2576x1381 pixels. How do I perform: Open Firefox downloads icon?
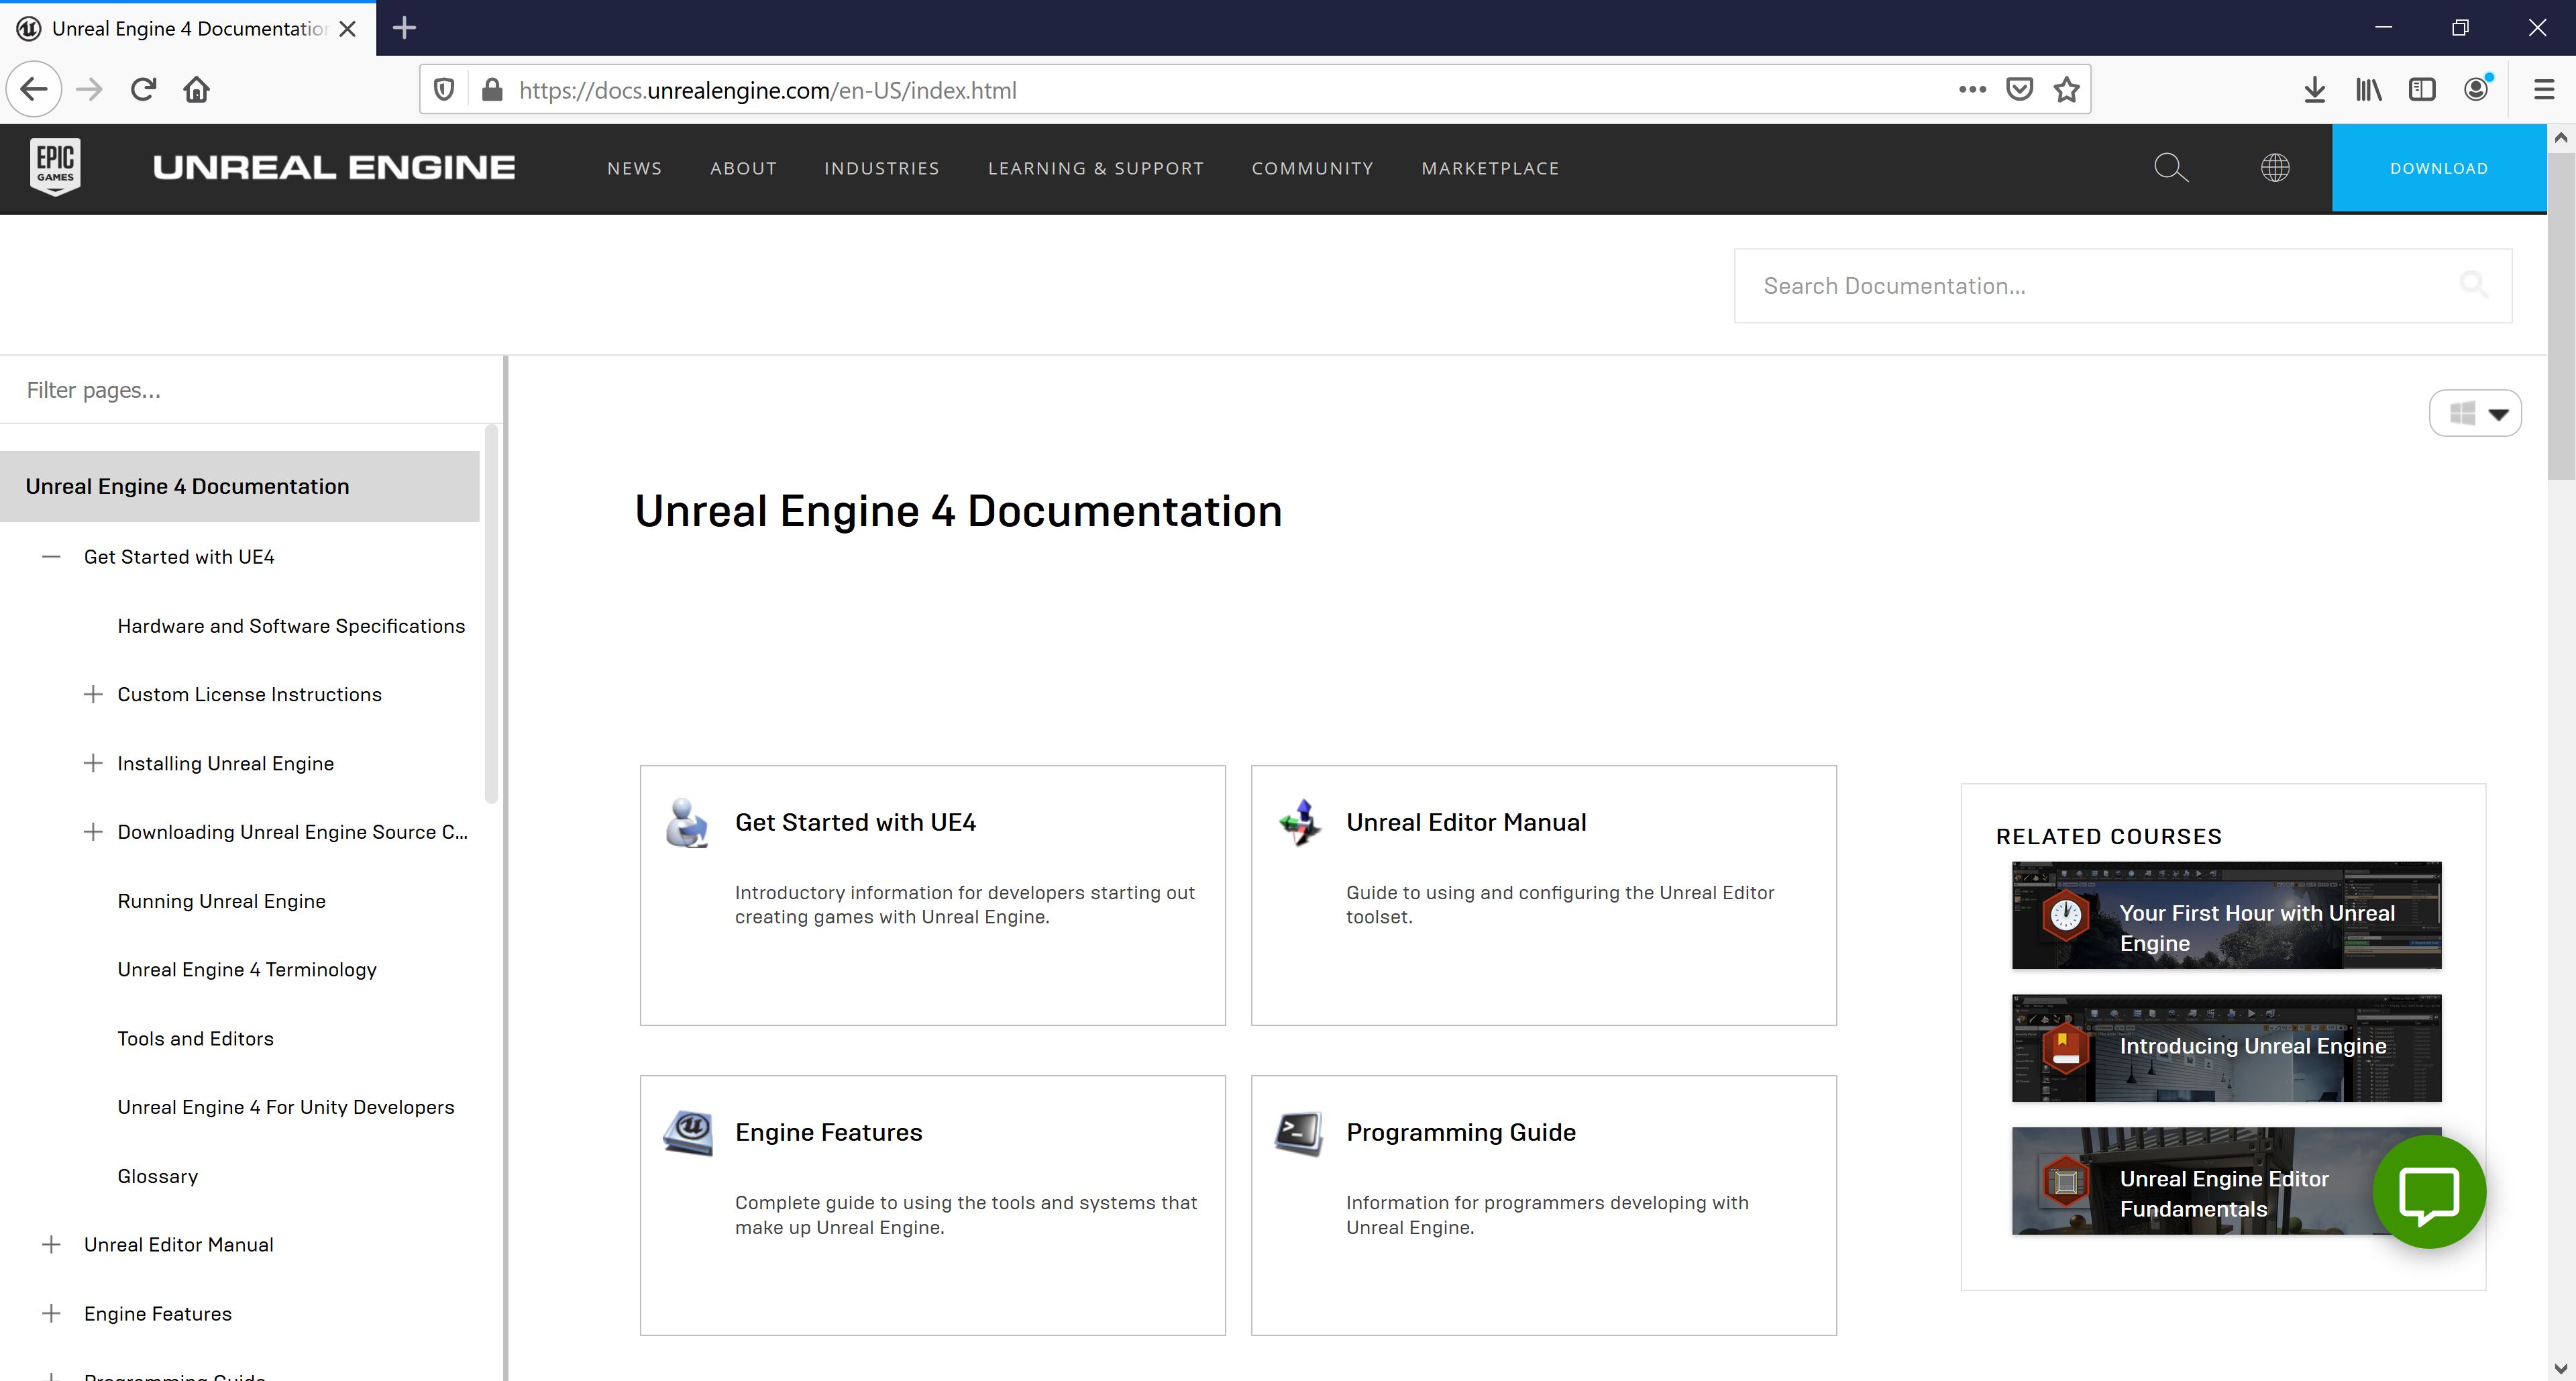(2313, 89)
